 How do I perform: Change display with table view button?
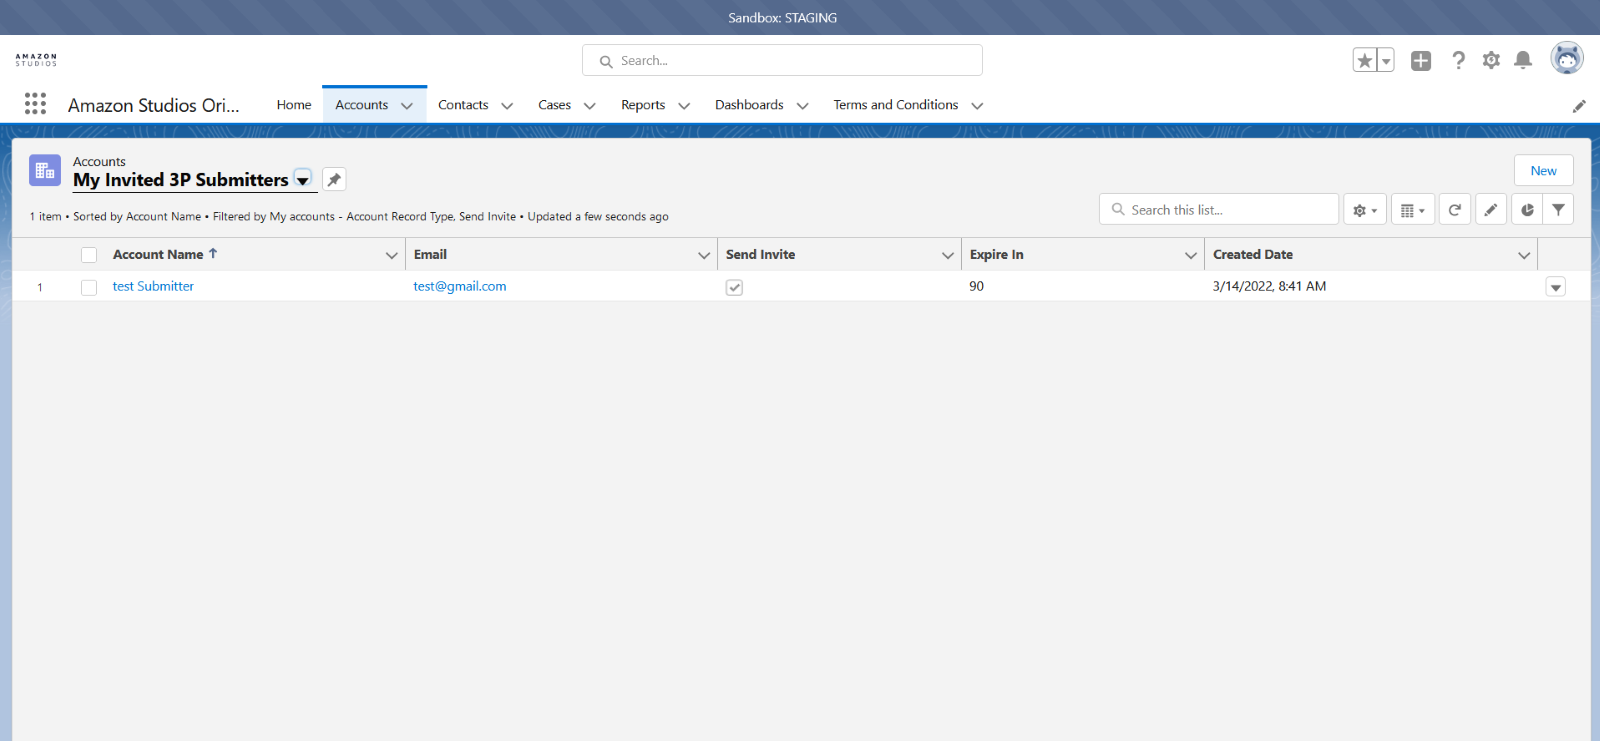(x=1413, y=210)
